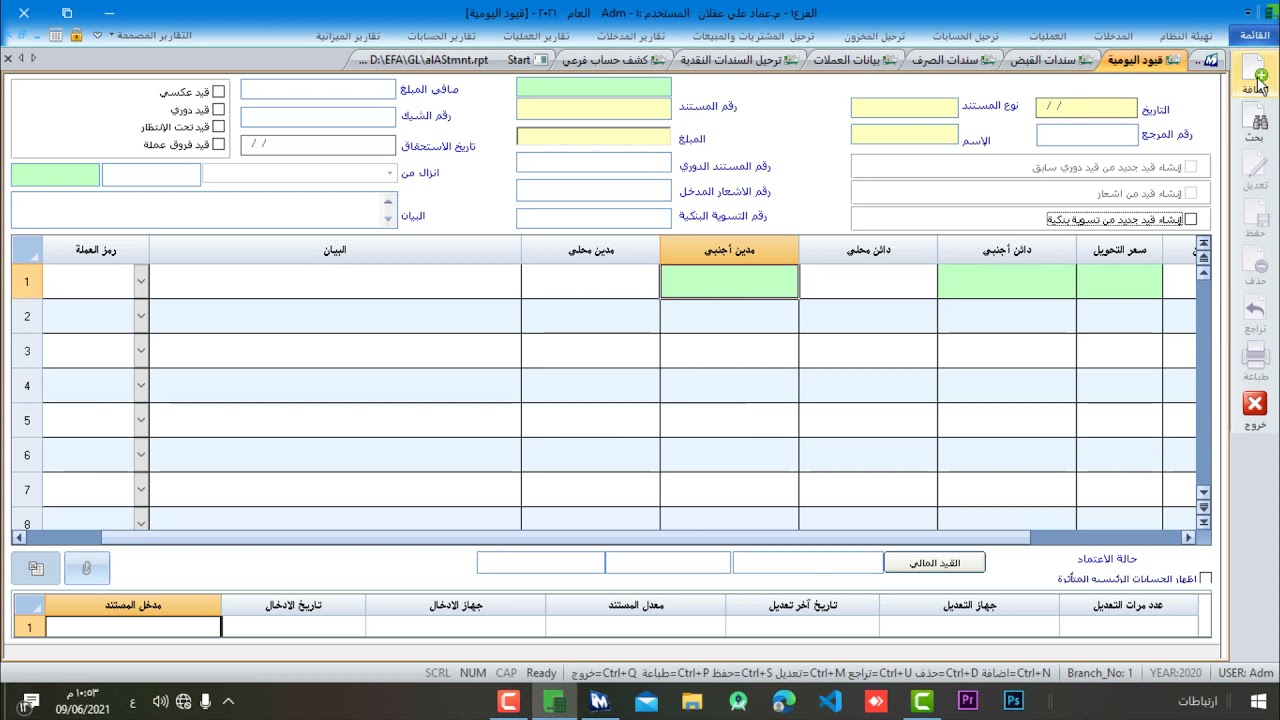Open currency code dropdown in row 4
This screenshot has height=720, width=1280.
140,385
